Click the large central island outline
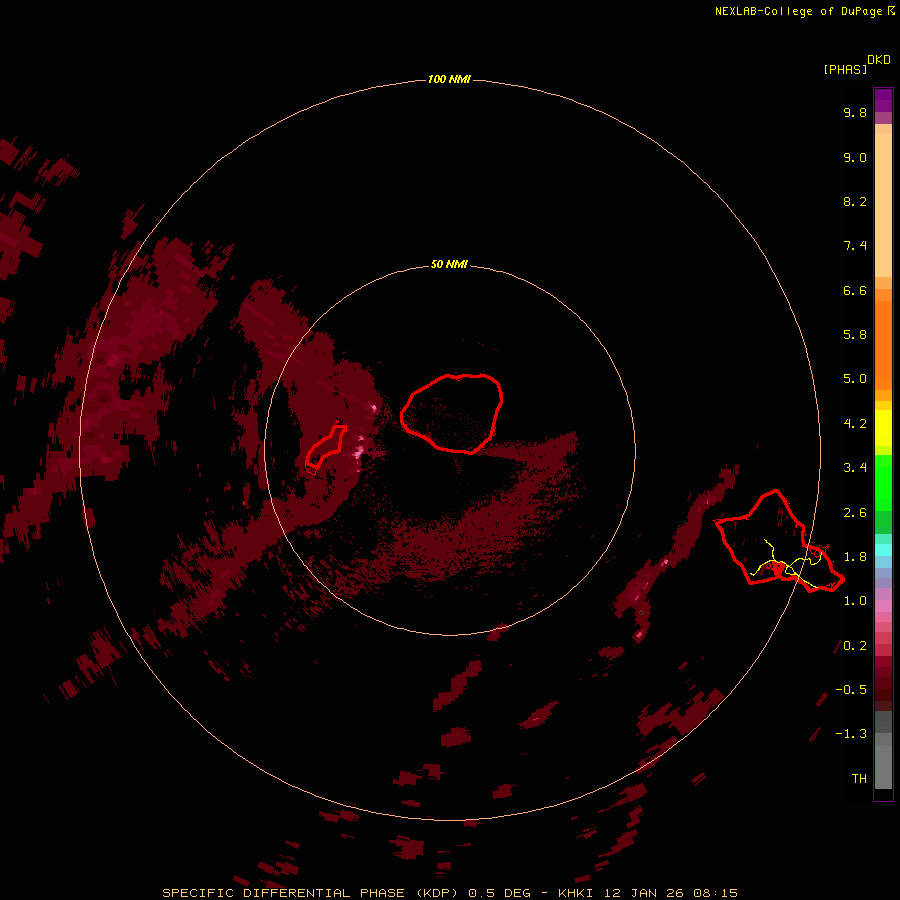 click(x=452, y=414)
